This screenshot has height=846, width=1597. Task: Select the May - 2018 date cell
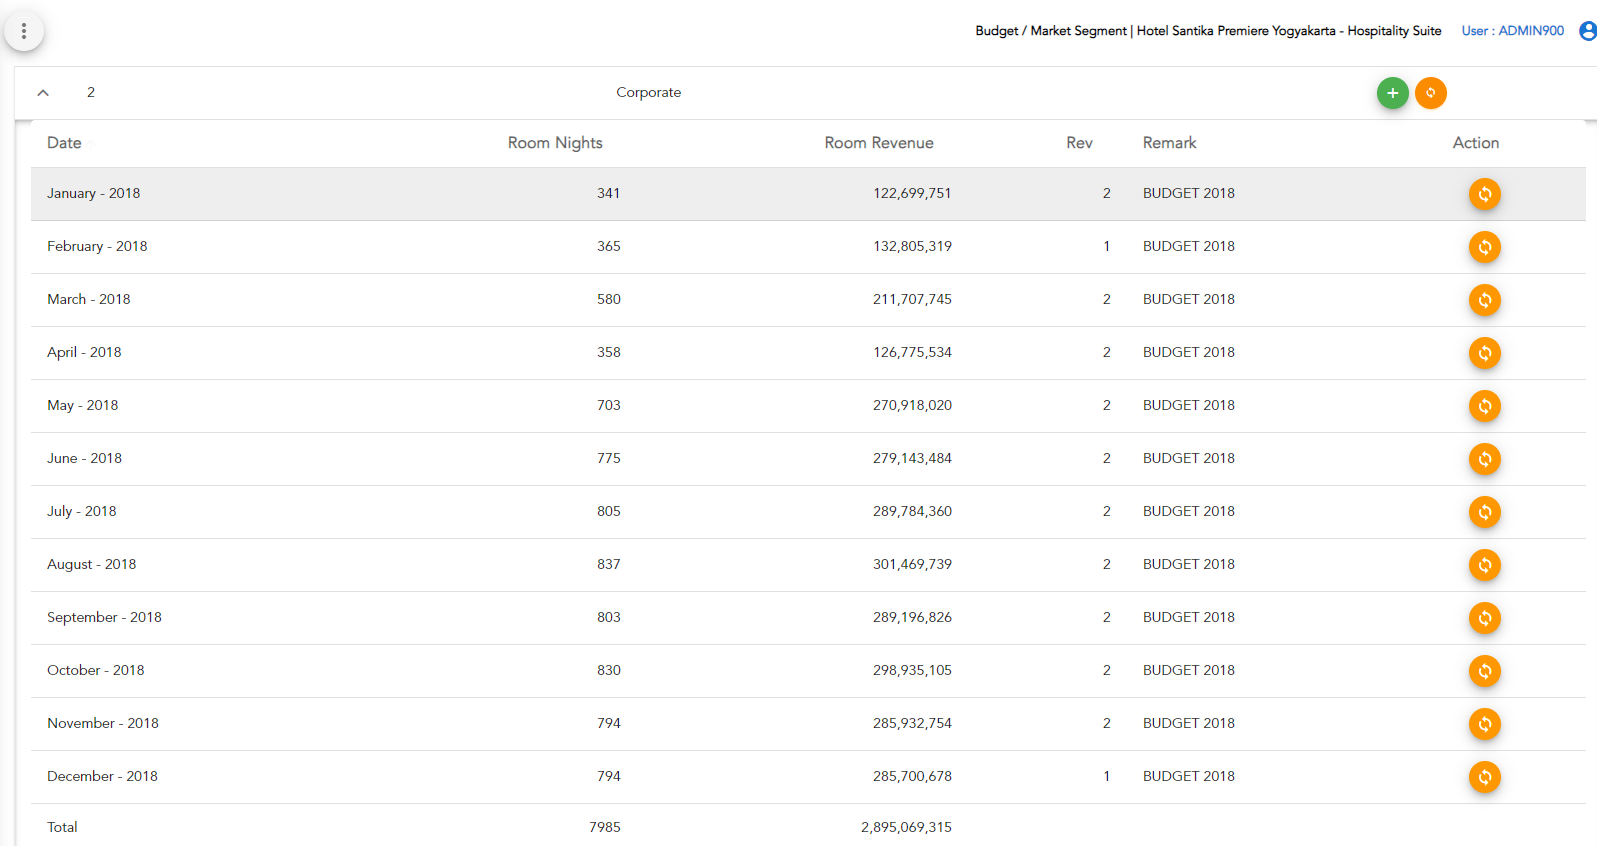pos(82,405)
